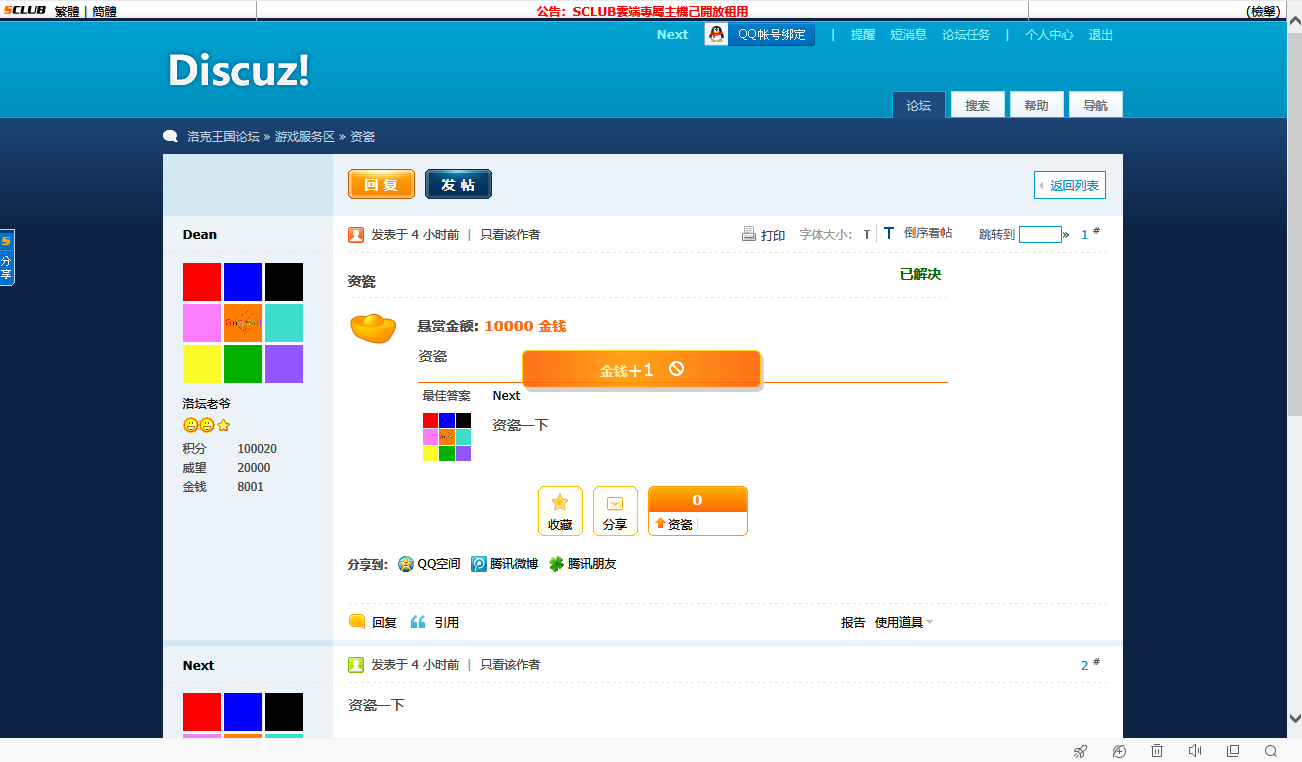
Task: Click the green author icon of Next's post
Action: [356, 665]
